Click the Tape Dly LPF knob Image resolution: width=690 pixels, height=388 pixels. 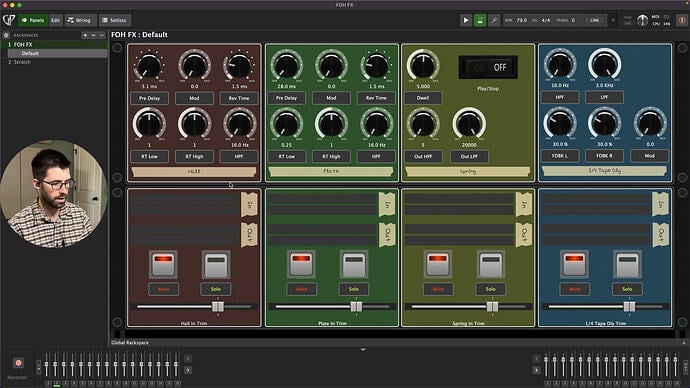tap(605, 66)
